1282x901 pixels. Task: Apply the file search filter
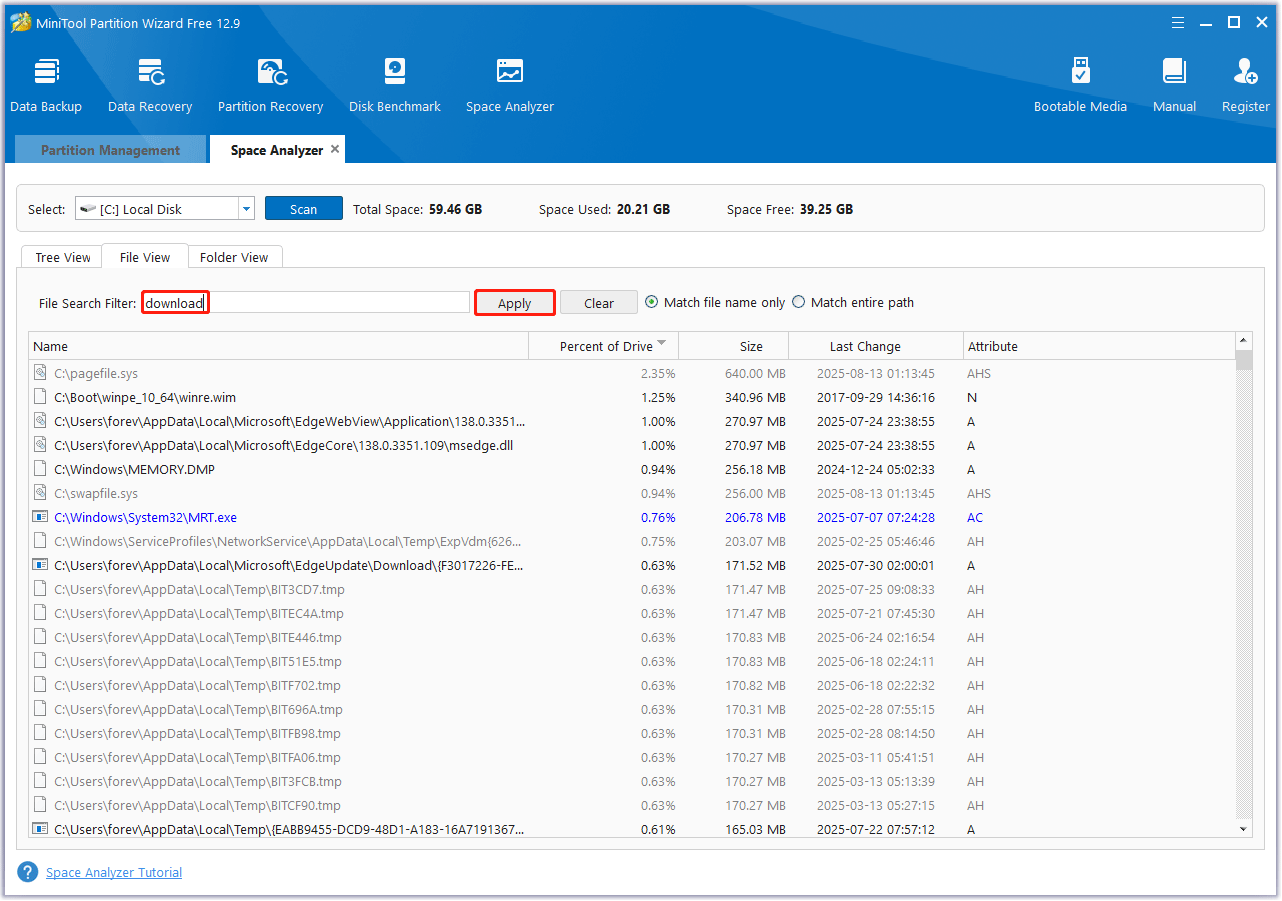click(514, 303)
